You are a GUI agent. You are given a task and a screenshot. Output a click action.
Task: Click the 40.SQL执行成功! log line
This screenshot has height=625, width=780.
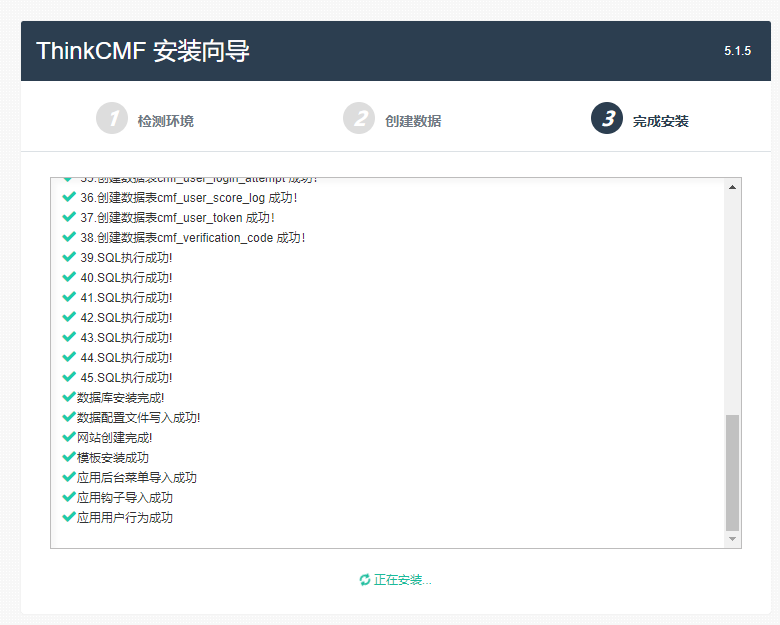[x=126, y=278]
